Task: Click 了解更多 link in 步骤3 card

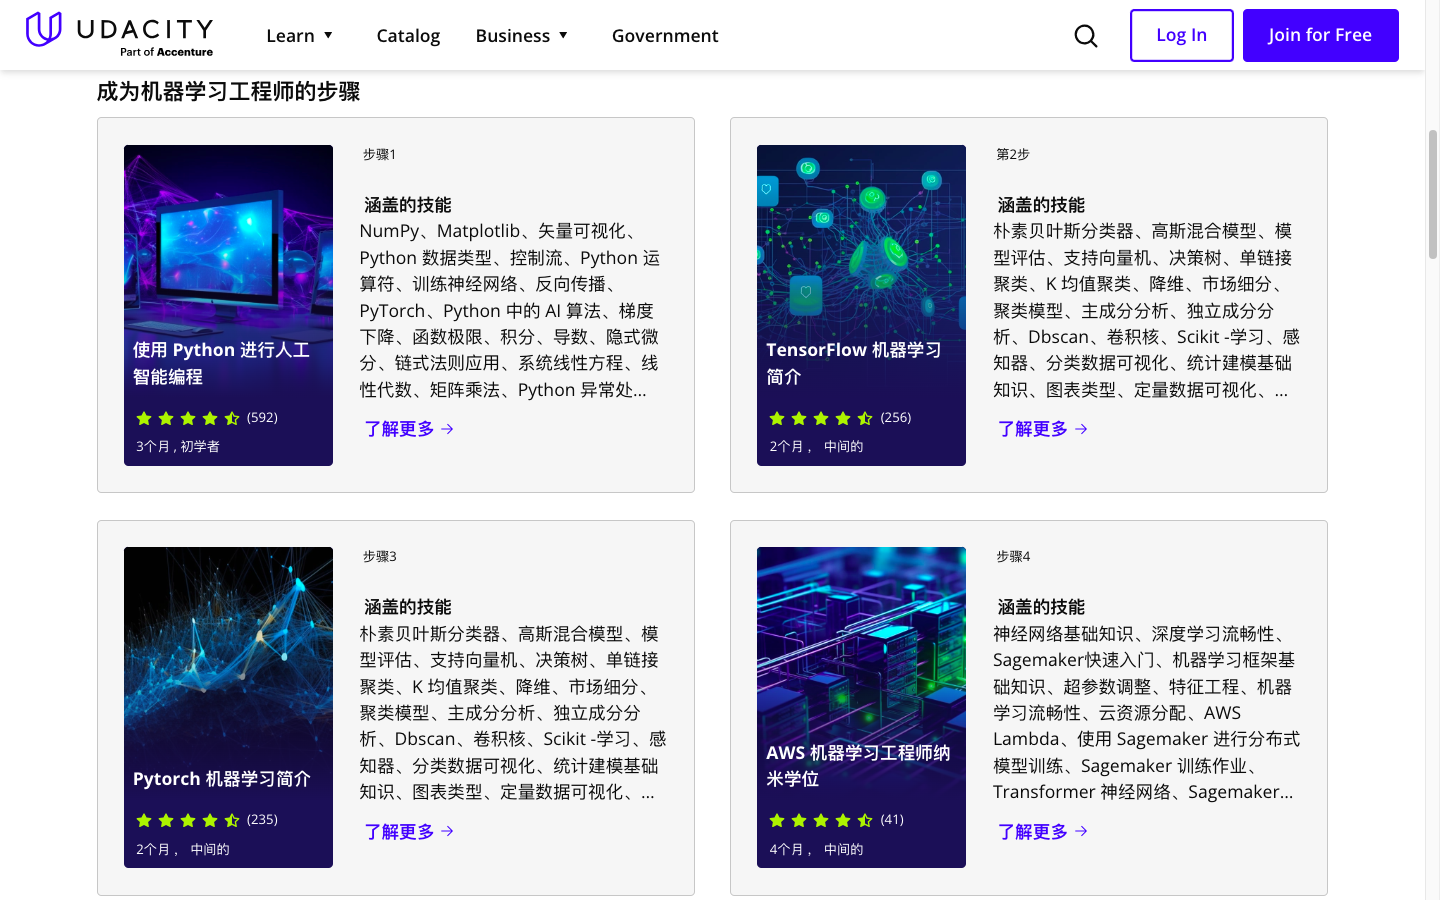Action: click(409, 831)
